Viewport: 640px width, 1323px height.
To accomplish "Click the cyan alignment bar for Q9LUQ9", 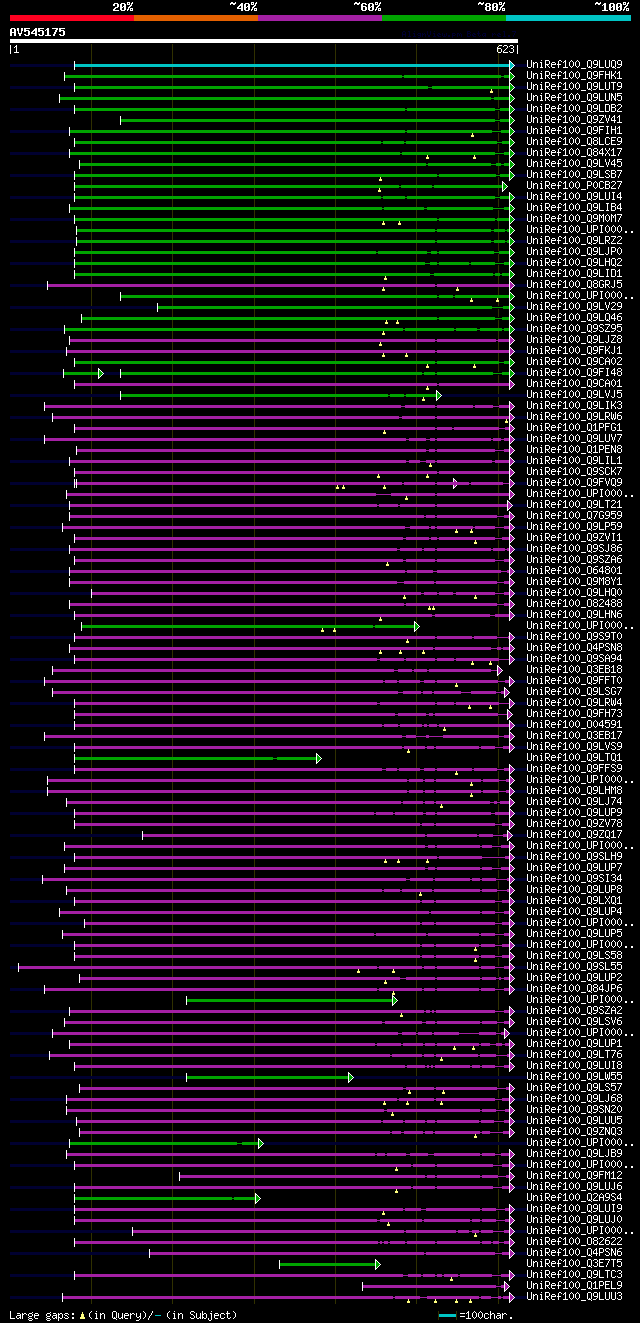I will pyautogui.click(x=293, y=65).
